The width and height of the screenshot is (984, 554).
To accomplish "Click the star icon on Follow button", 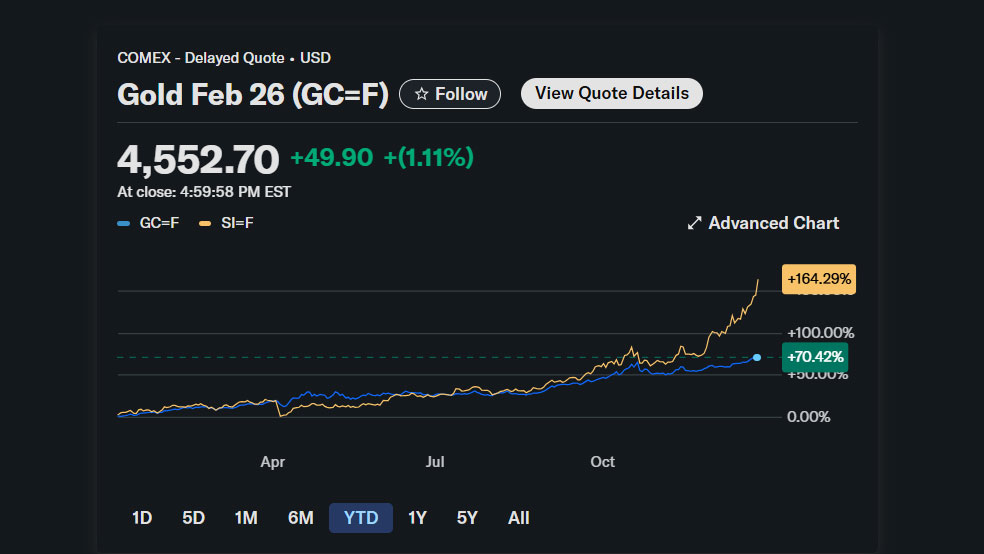I will point(421,94).
